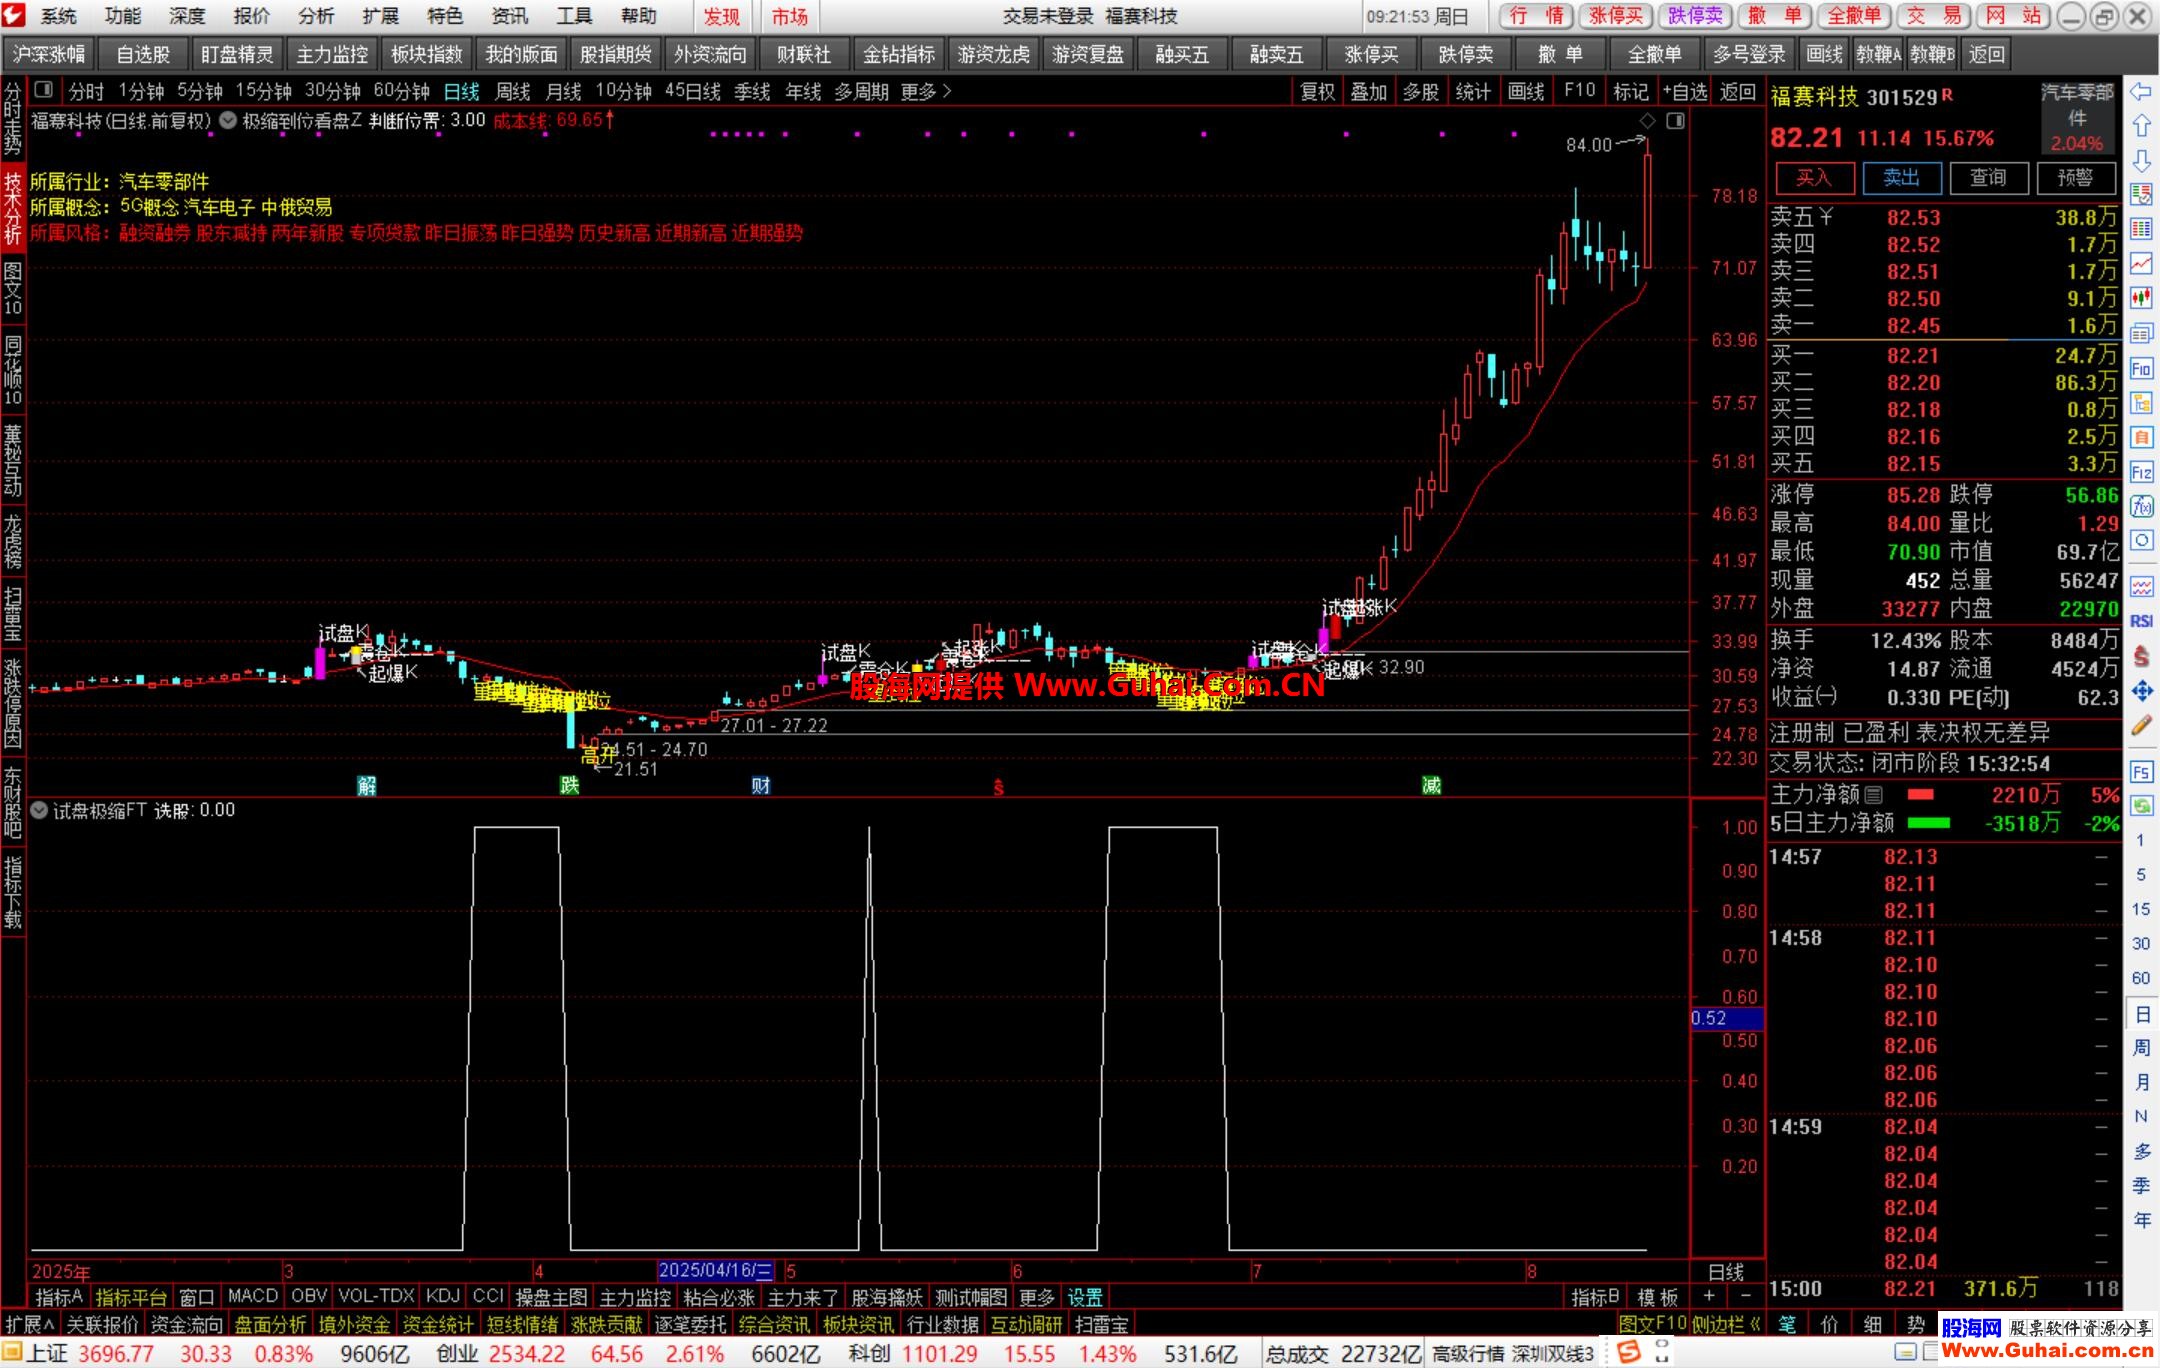The image size is (2160, 1368).
Task: Click the 复权 adjustment toggle
Action: pyautogui.click(x=1317, y=91)
